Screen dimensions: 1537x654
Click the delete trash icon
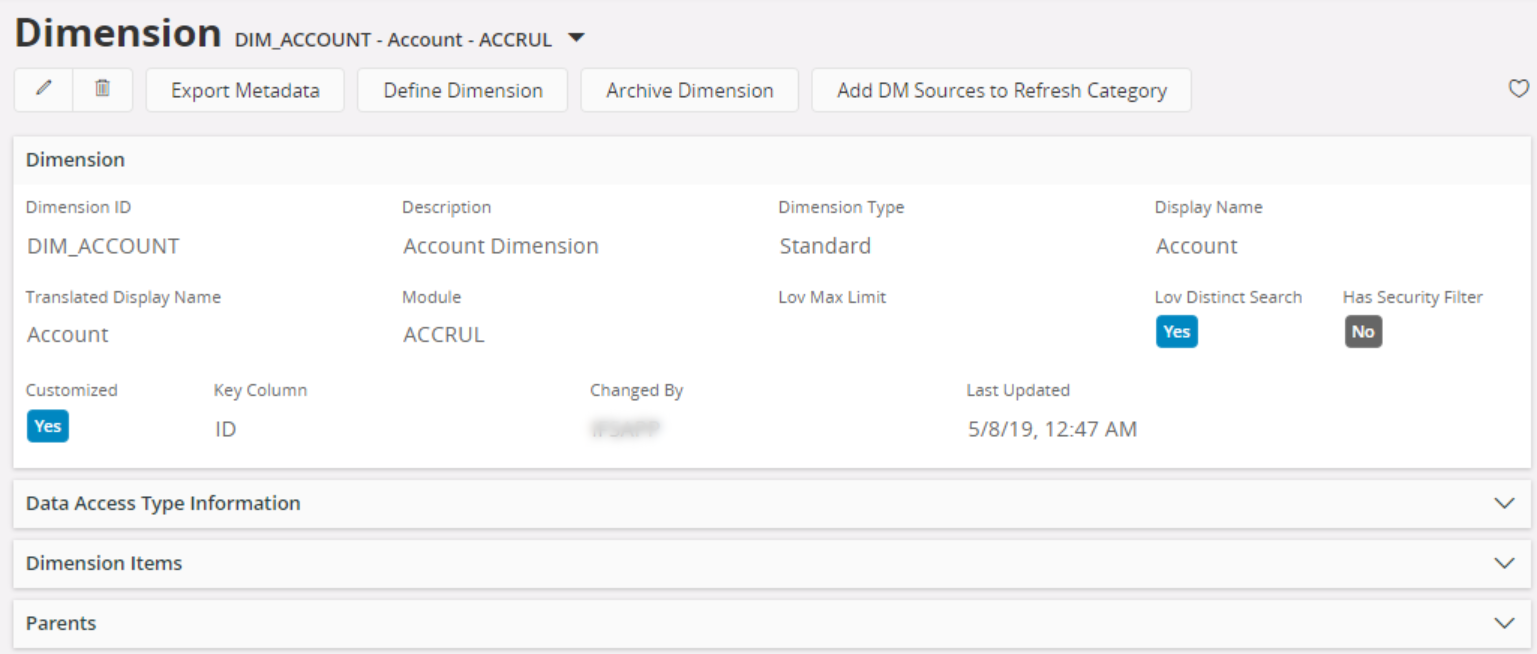click(x=103, y=90)
